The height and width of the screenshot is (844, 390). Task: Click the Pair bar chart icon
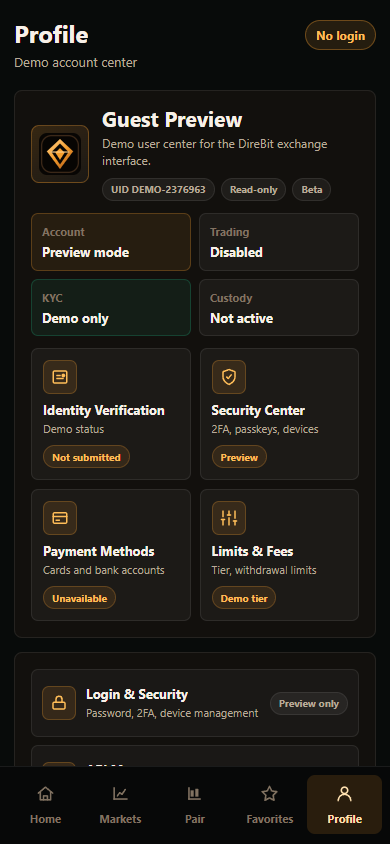point(194,793)
